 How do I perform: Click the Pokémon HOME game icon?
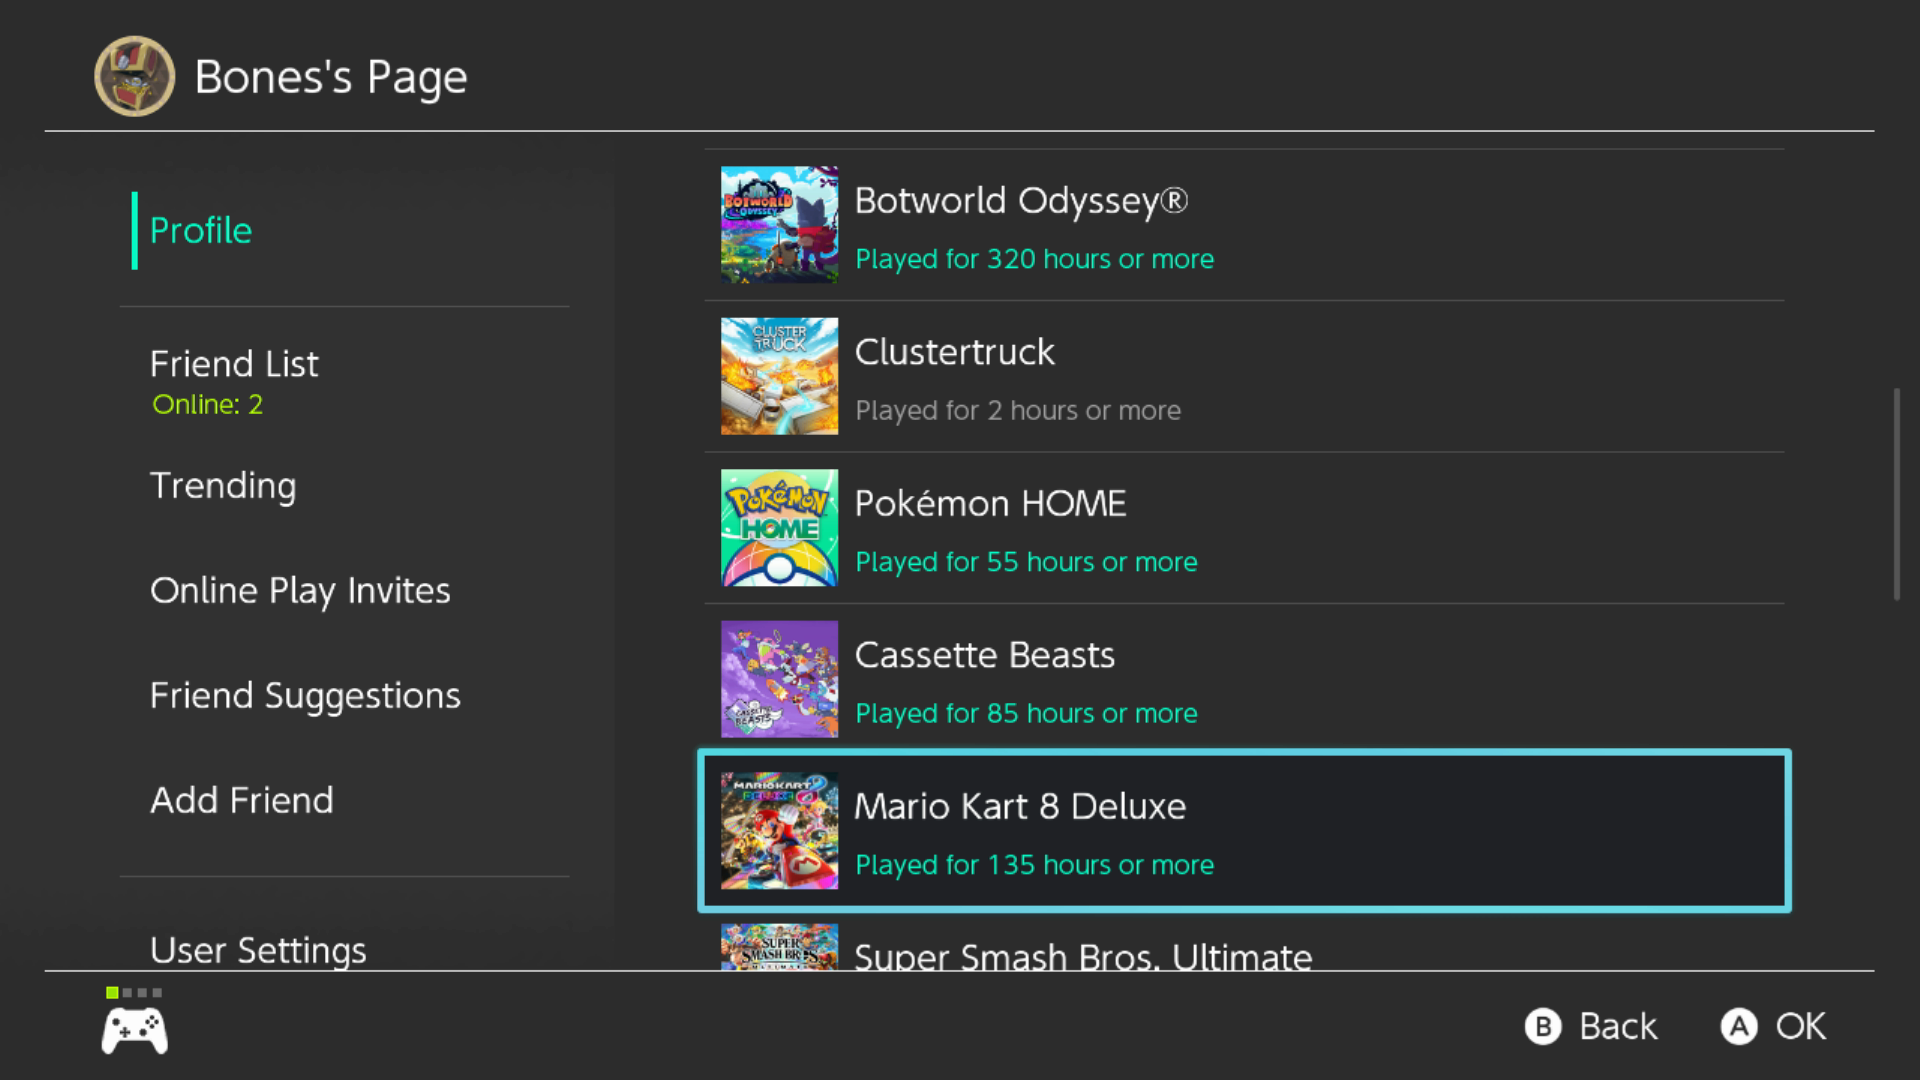[779, 528]
